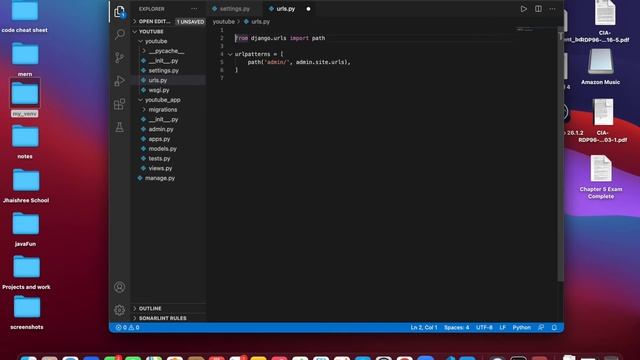Open urls.py in the file tree

(158, 80)
